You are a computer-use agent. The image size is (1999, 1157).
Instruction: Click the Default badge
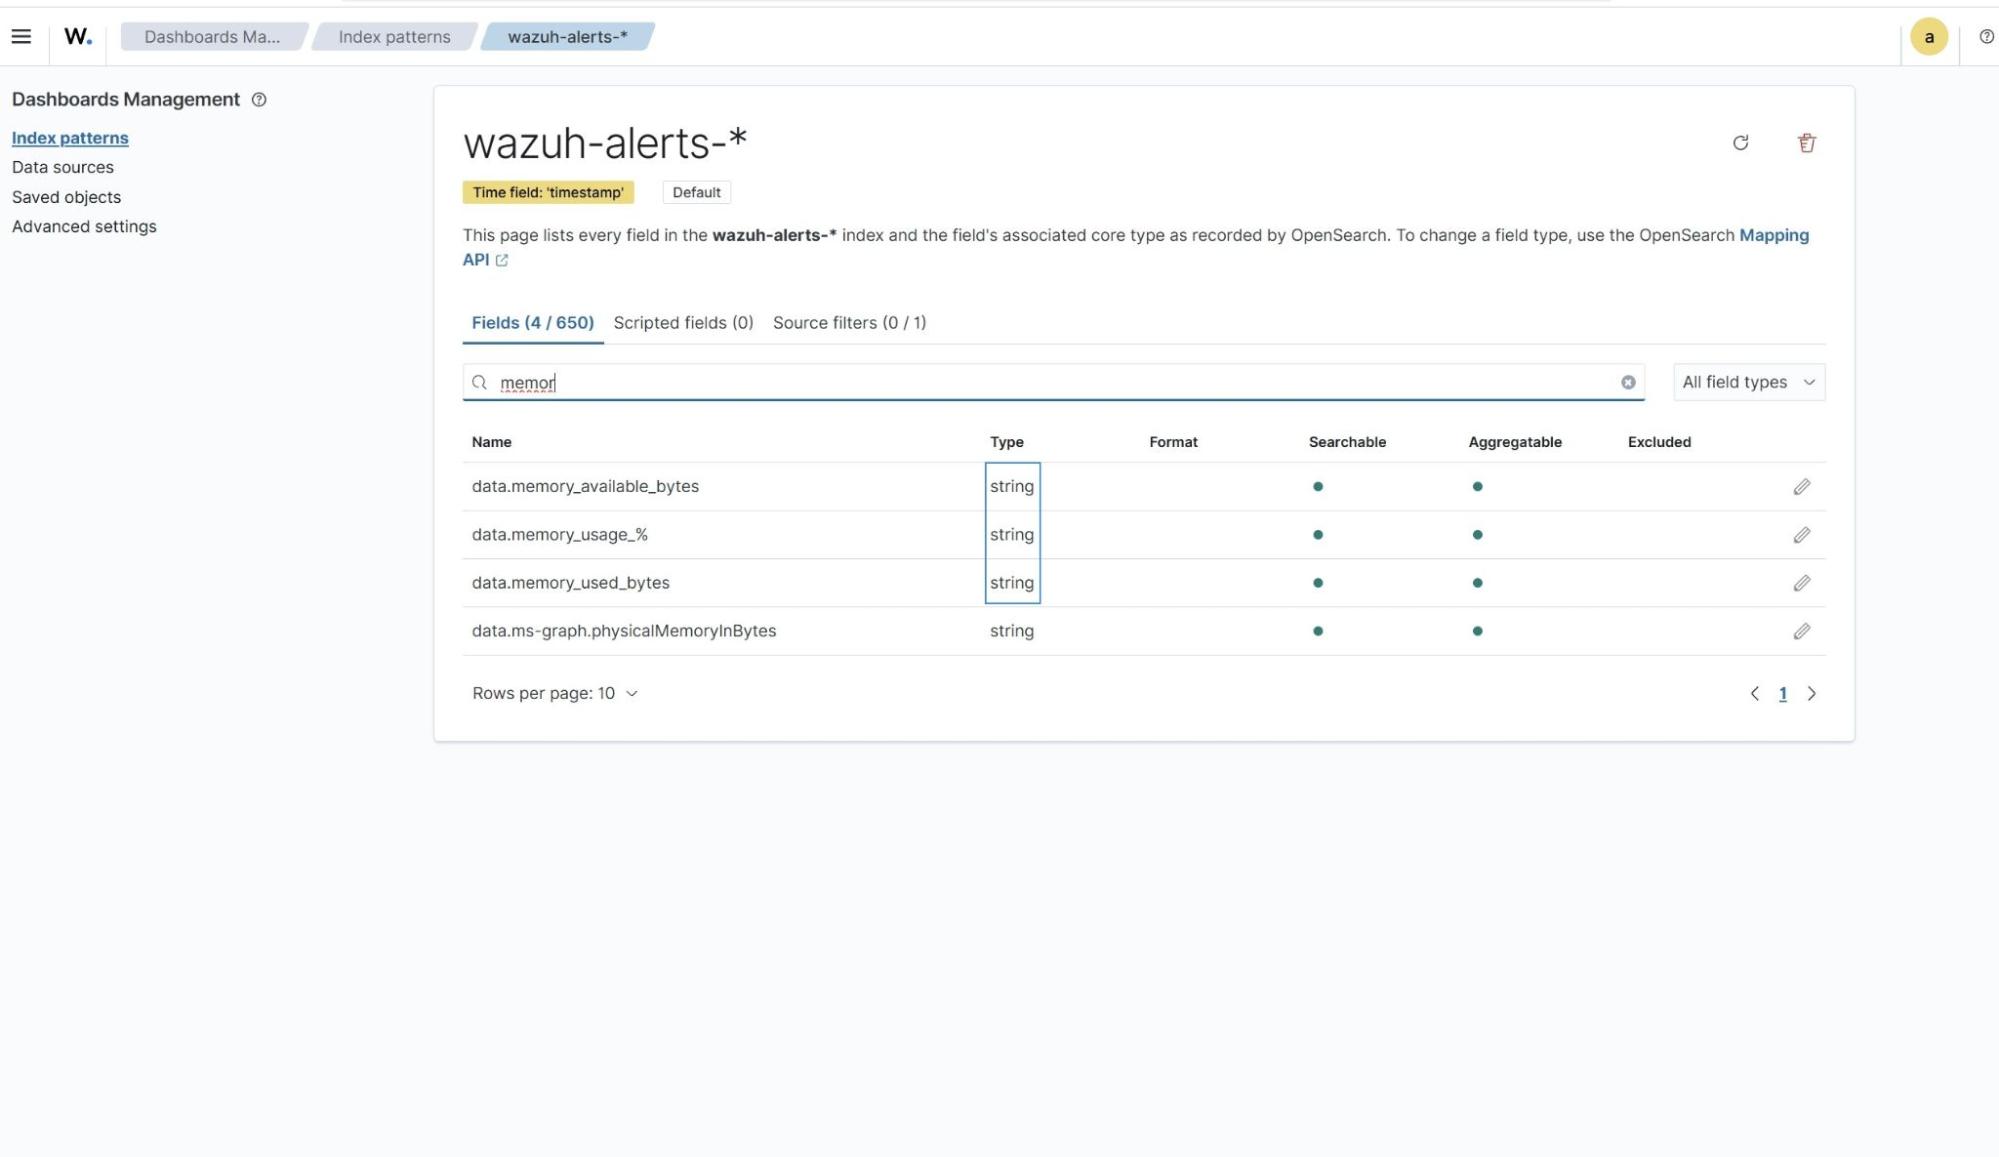tap(696, 192)
